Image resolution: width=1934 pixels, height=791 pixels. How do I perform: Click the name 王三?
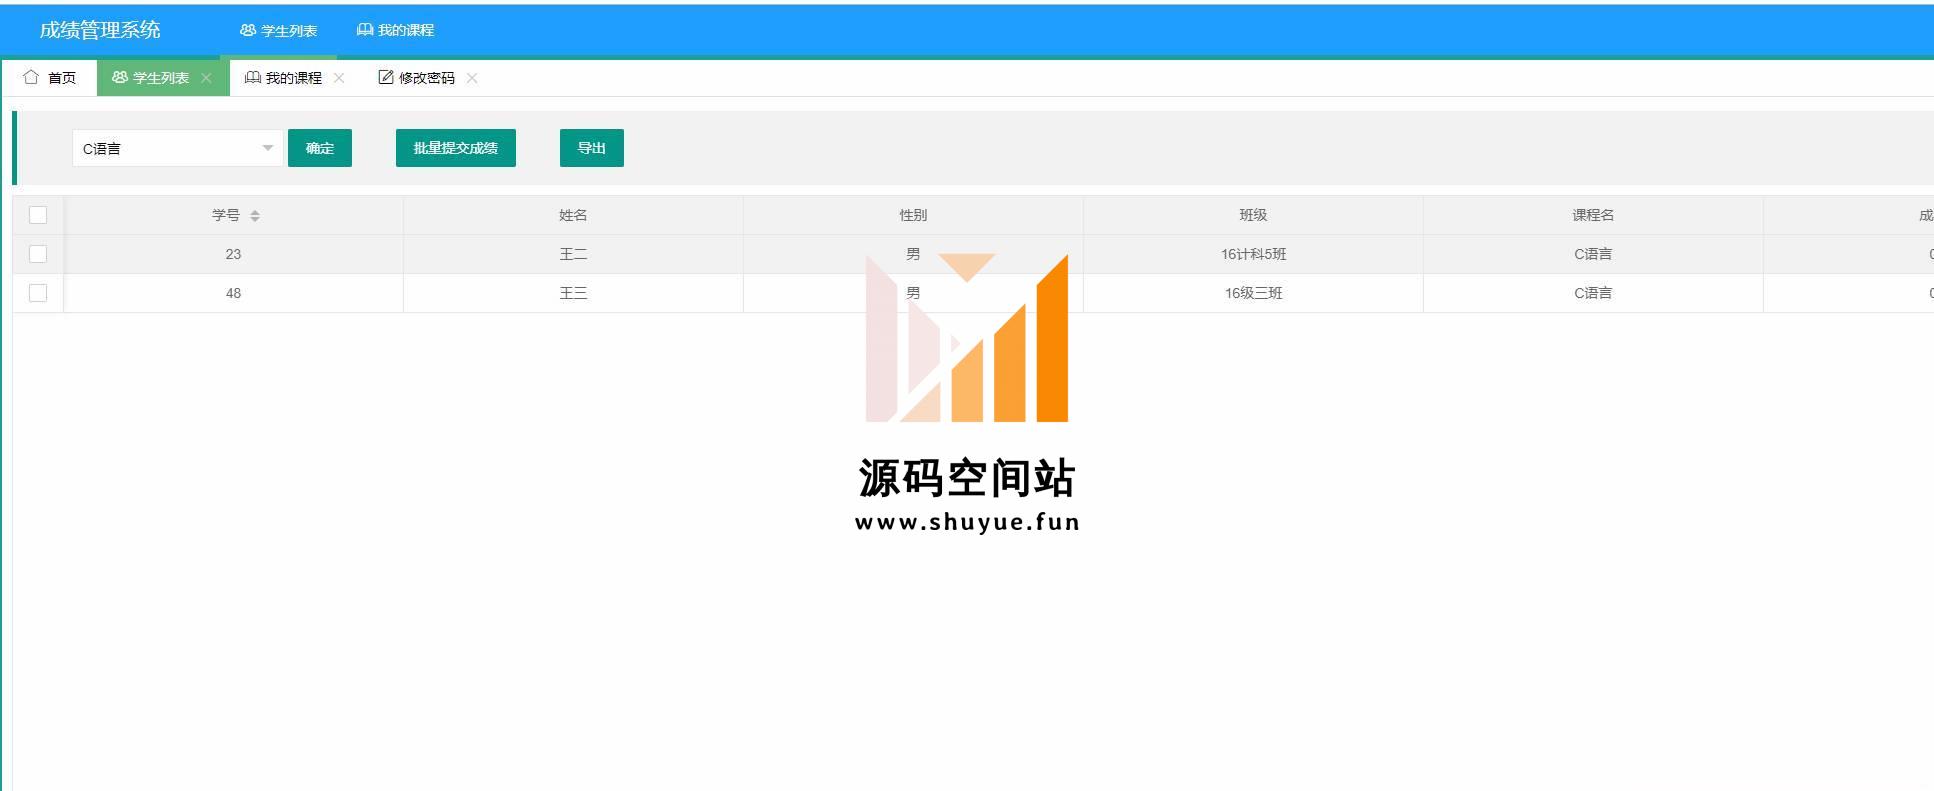[573, 293]
